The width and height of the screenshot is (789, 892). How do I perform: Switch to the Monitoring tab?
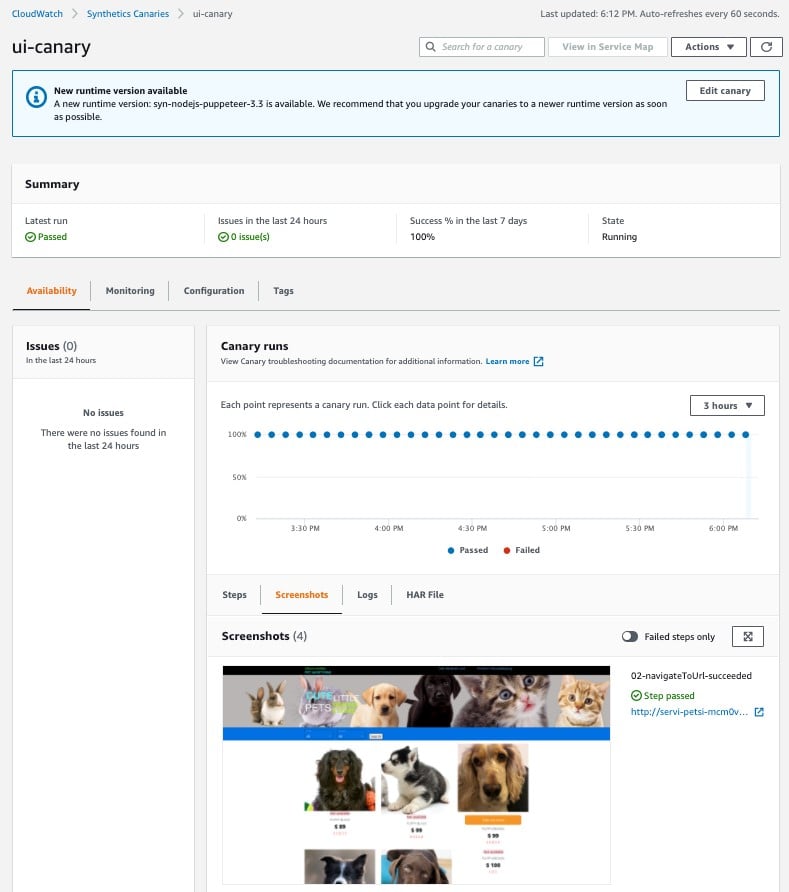point(130,291)
